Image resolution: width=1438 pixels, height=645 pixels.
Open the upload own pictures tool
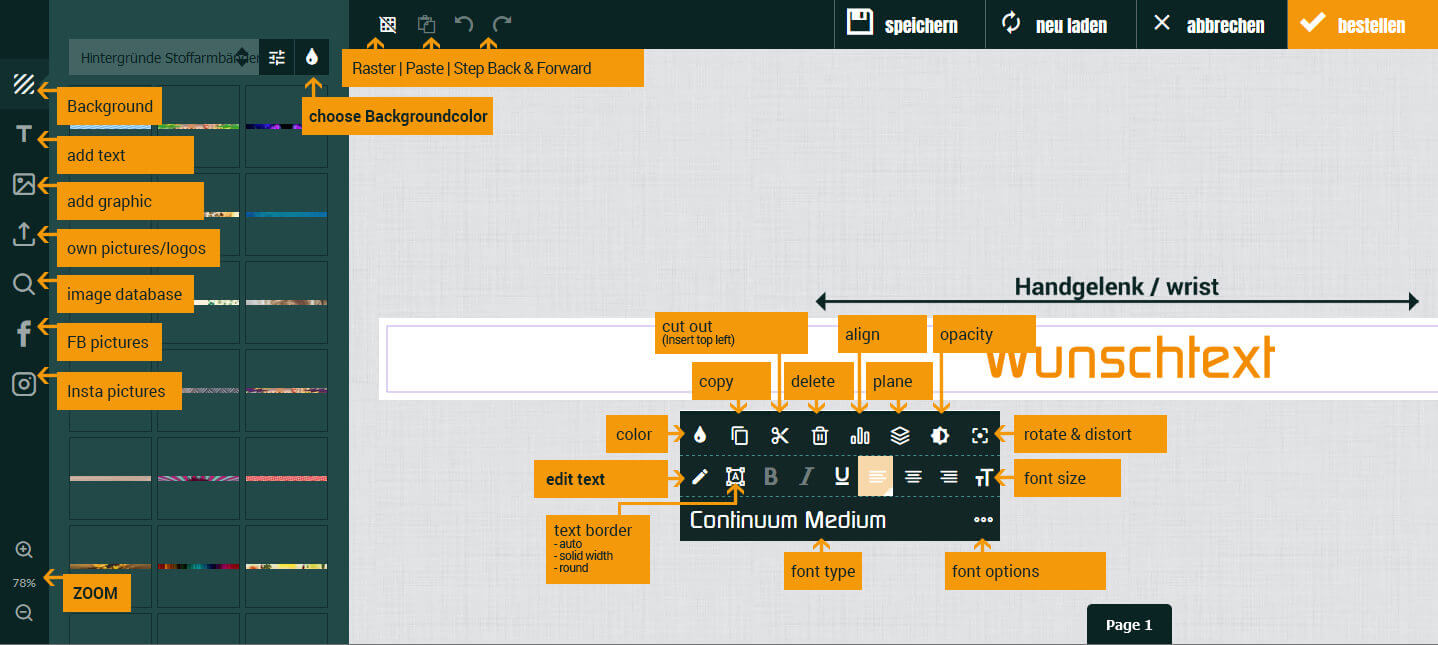coord(24,234)
